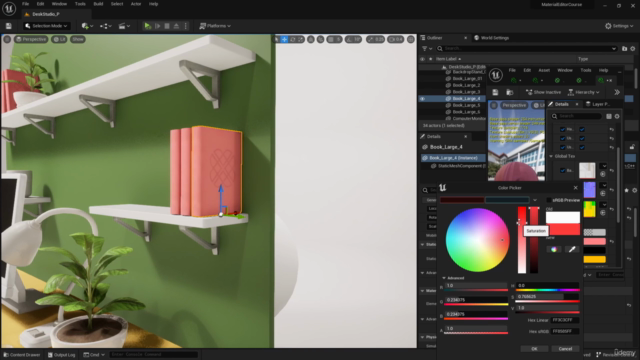This screenshot has height=360, width=640.
Task: Toggle camera speed setting in viewport toolbar
Action: (395, 39)
